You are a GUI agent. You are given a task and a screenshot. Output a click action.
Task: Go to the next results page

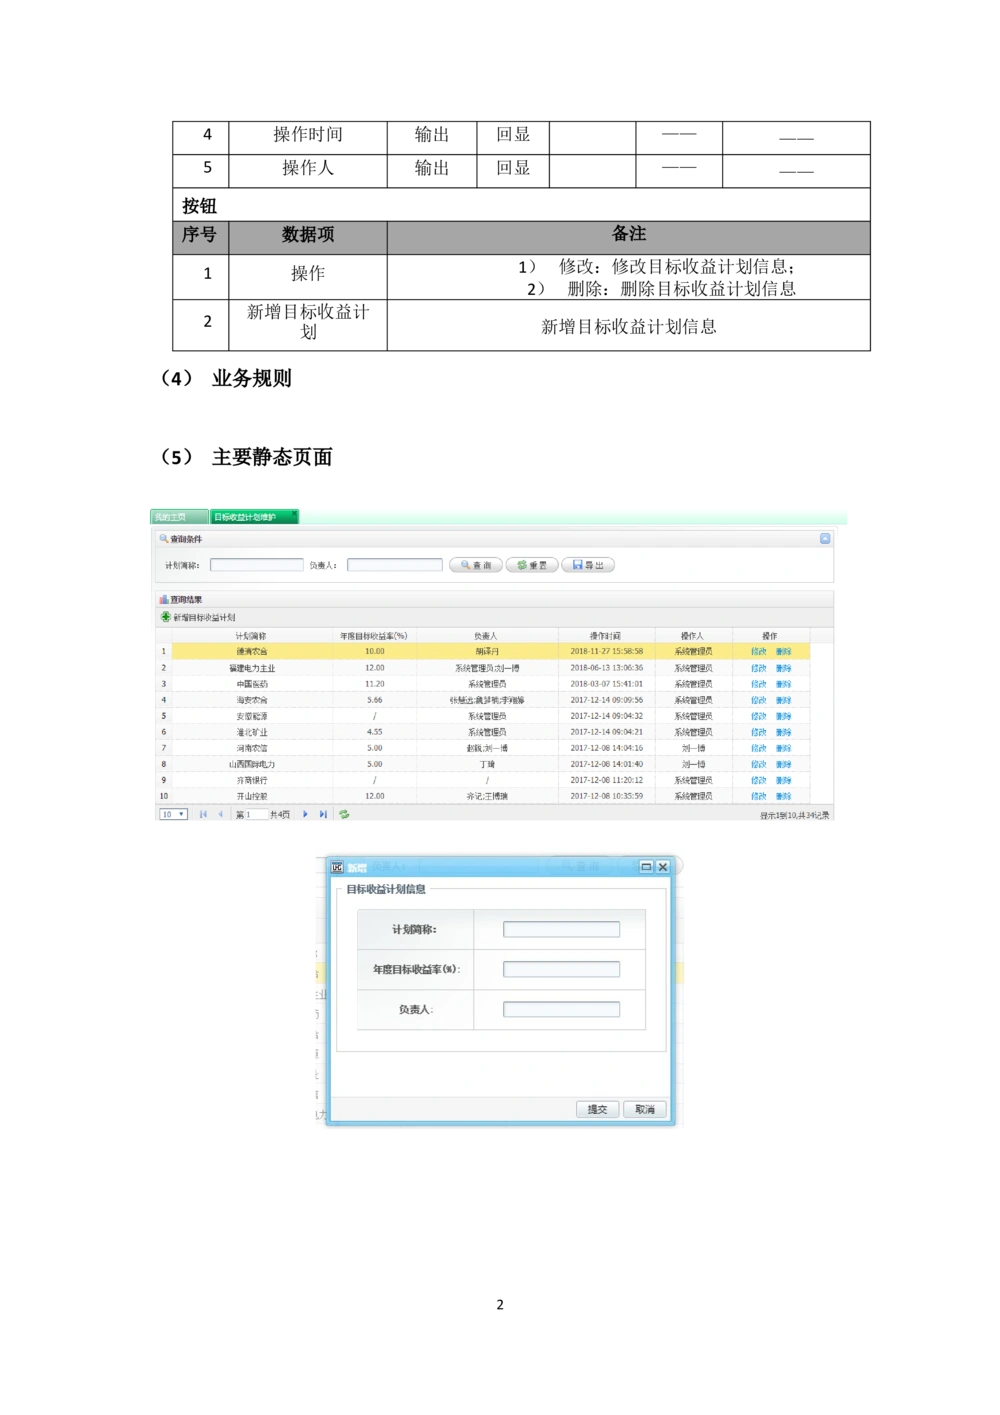[305, 814]
